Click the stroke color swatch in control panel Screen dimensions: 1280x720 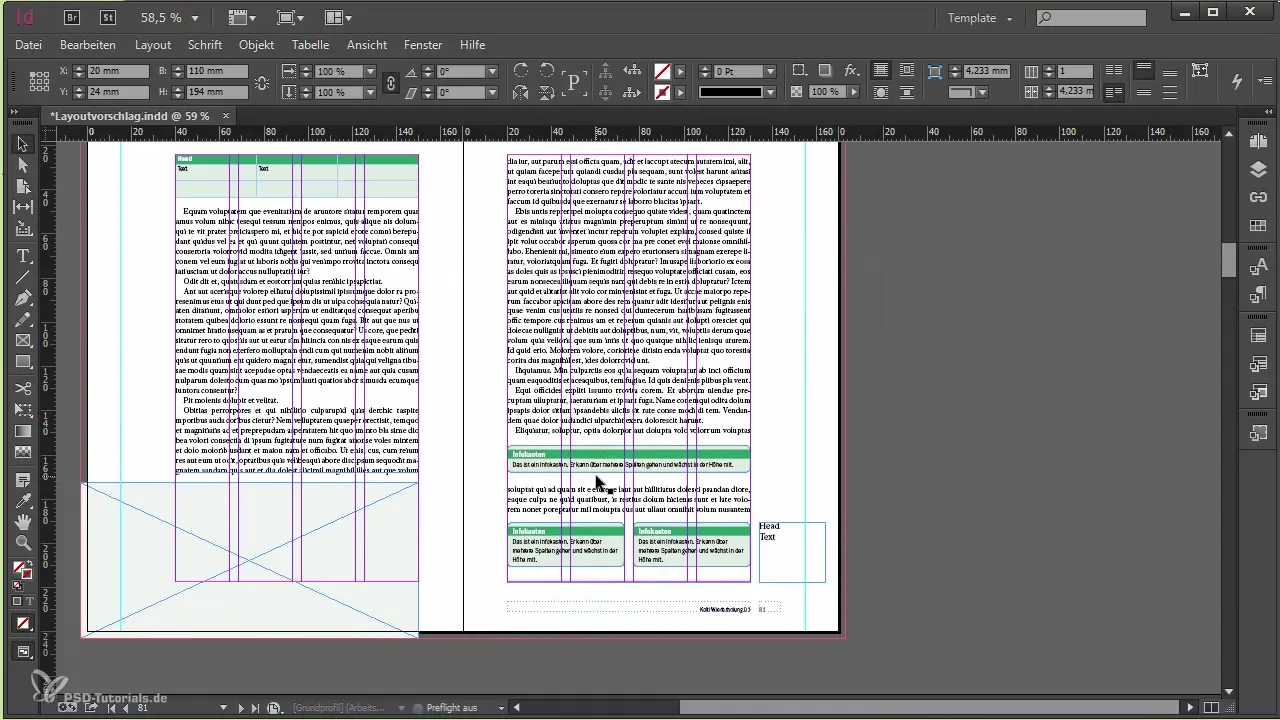(662, 93)
